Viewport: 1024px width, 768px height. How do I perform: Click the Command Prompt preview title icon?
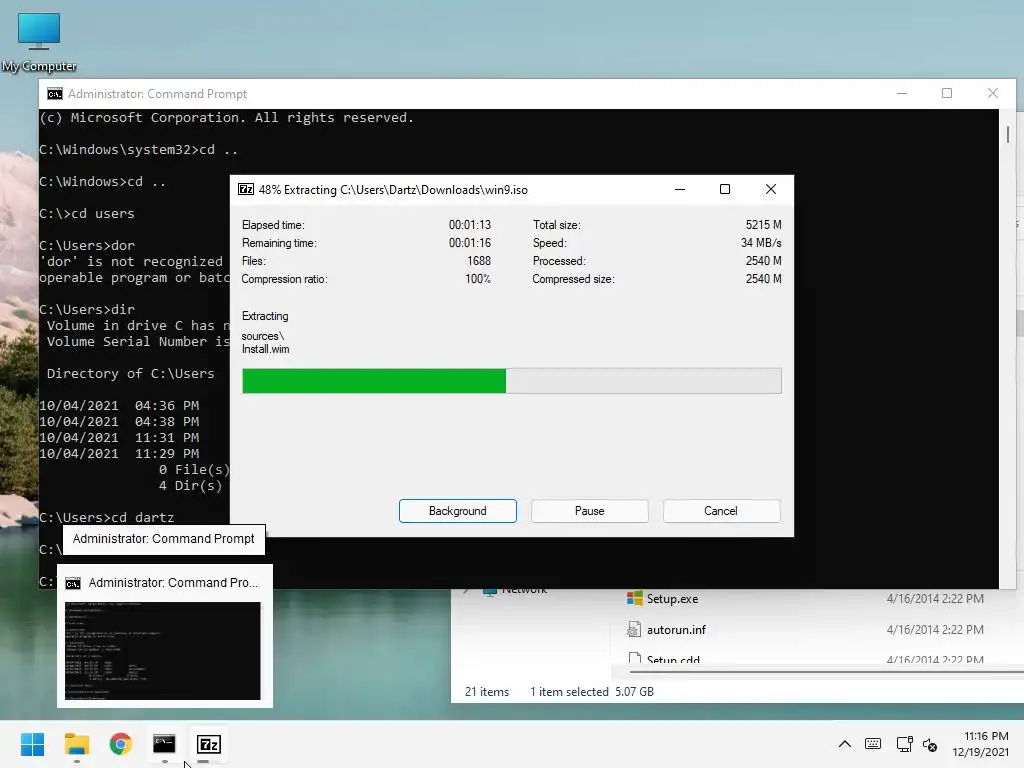(73, 583)
